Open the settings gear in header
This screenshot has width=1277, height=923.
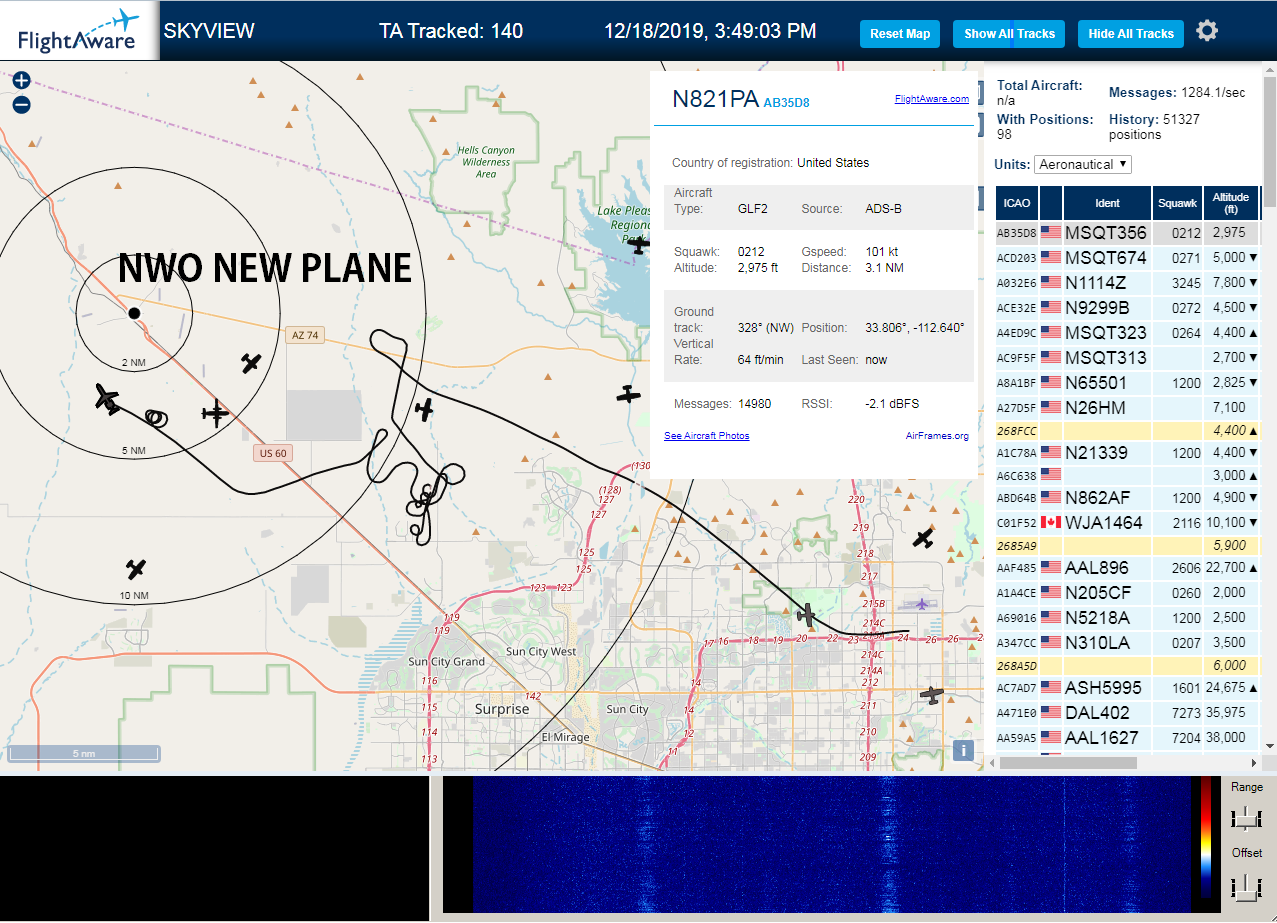1207,31
